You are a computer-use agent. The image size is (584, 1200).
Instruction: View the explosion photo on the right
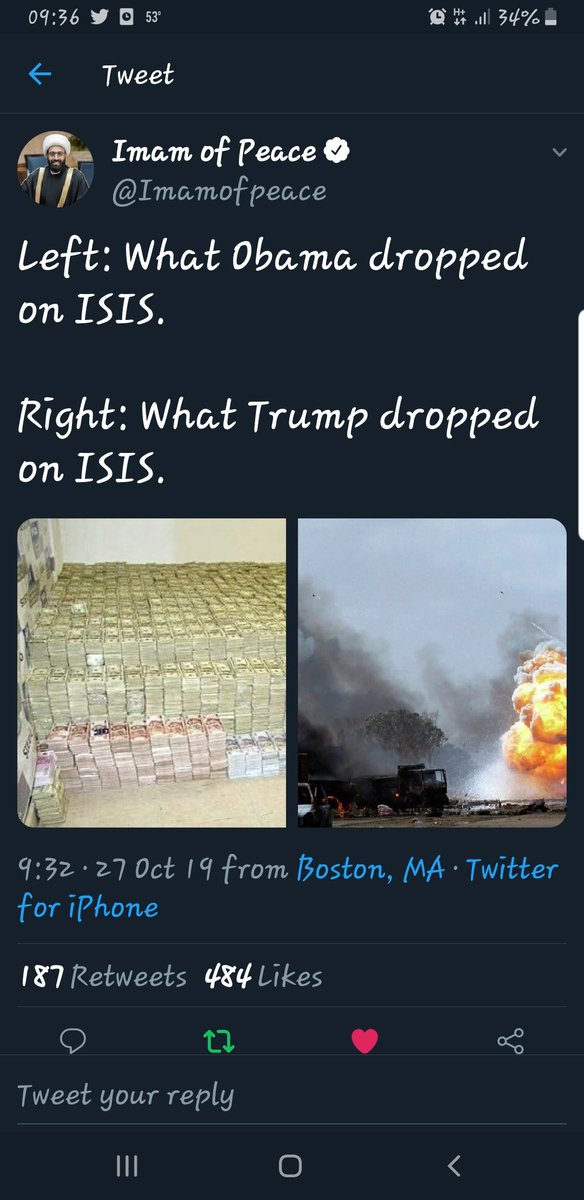432,672
